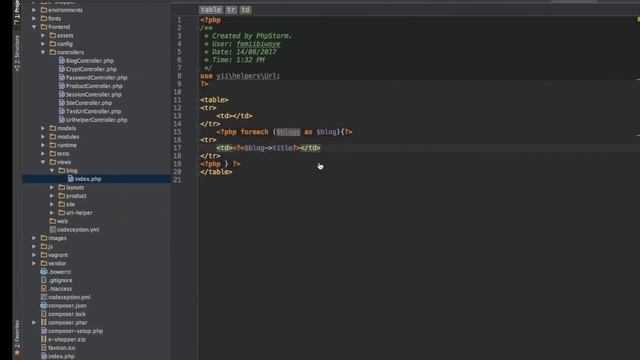Click the .bowerrc file icon

tap(44, 272)
